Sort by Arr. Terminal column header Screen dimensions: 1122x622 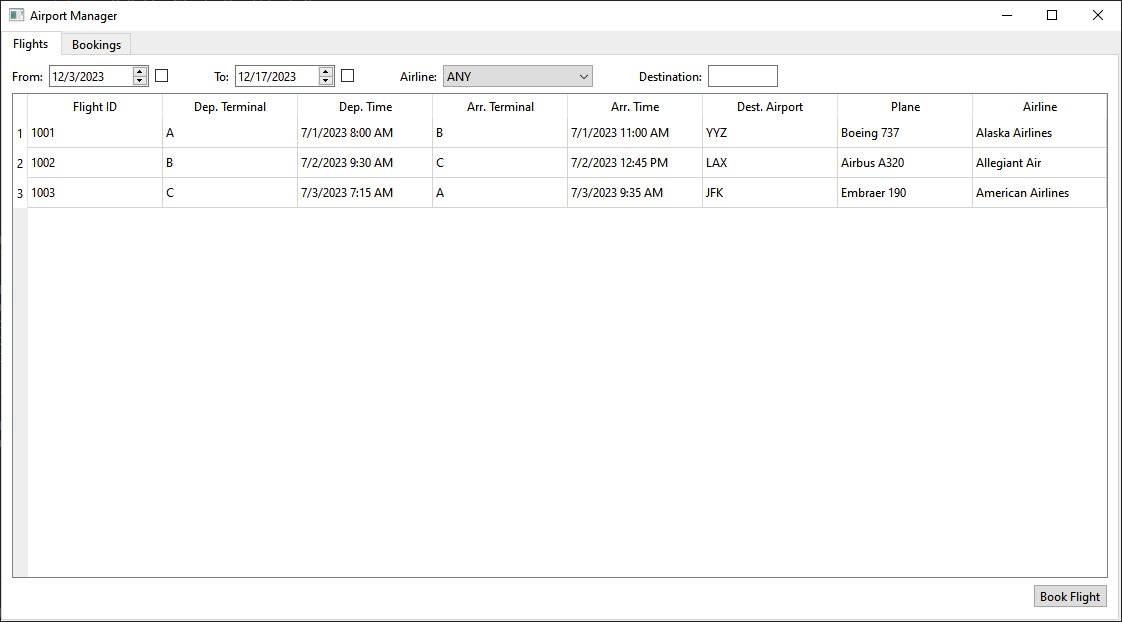(x=500, y=107)
